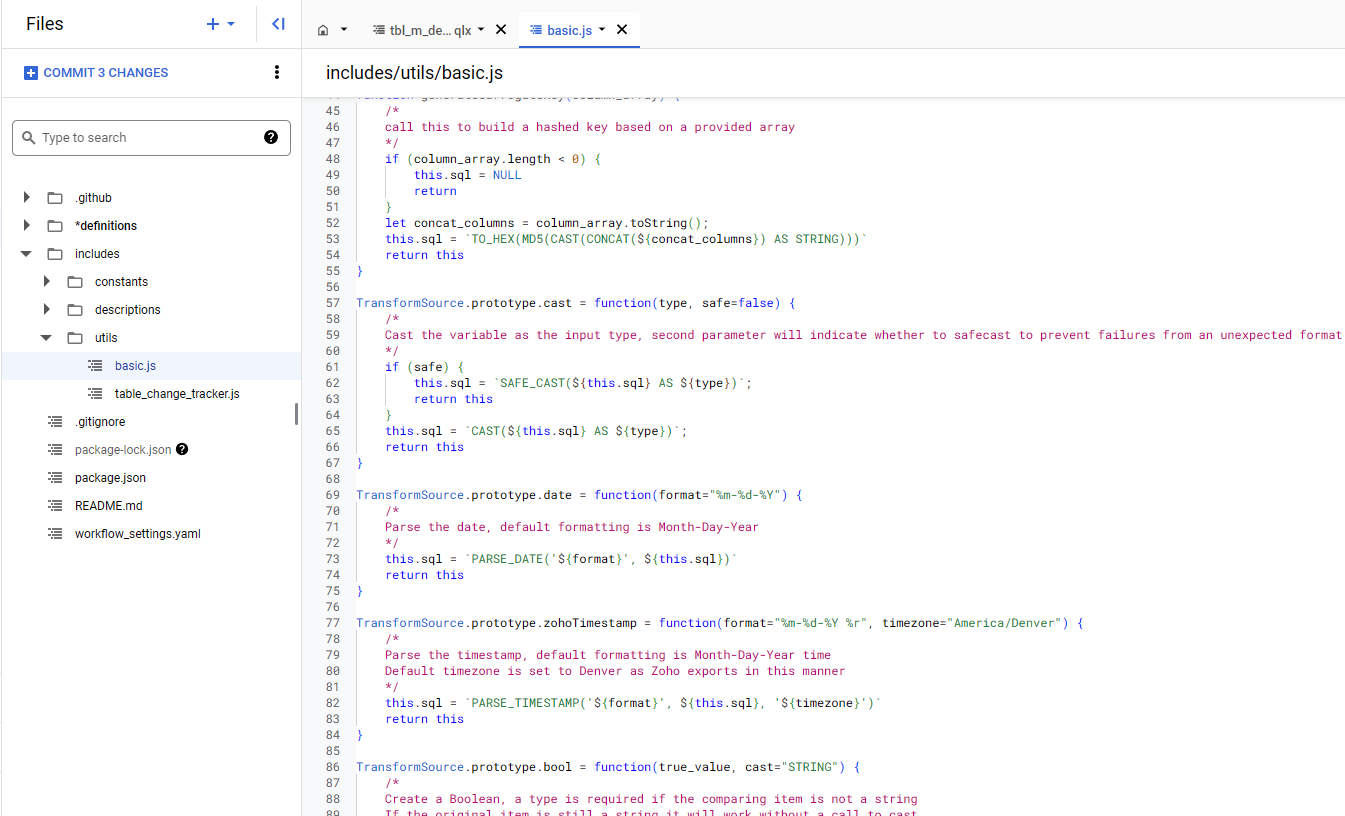Click the Files panel title
This screenshot has width=1345, height=816.
tap(45, 24)
